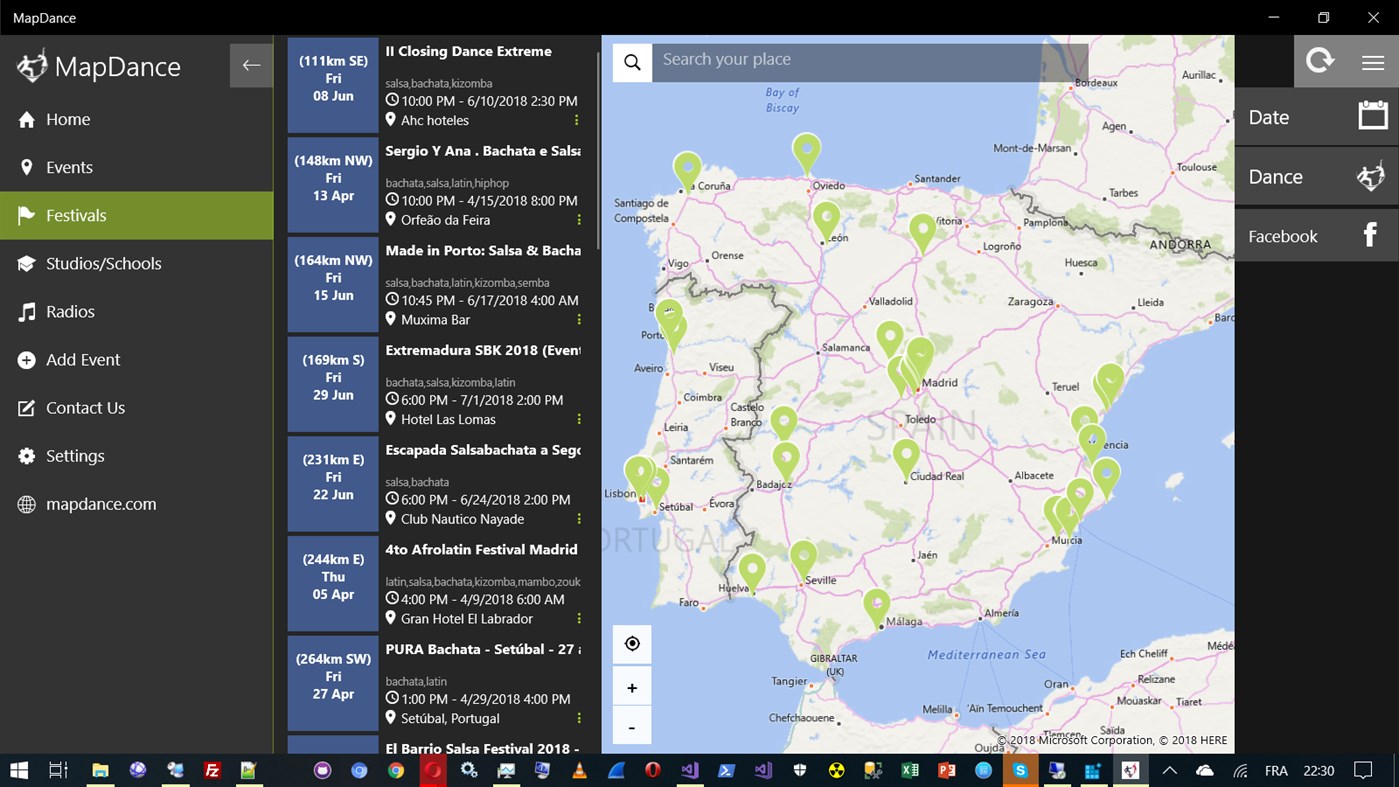Open the Events section
This screenshot has width=1399, height=787.
click(136, 167)
